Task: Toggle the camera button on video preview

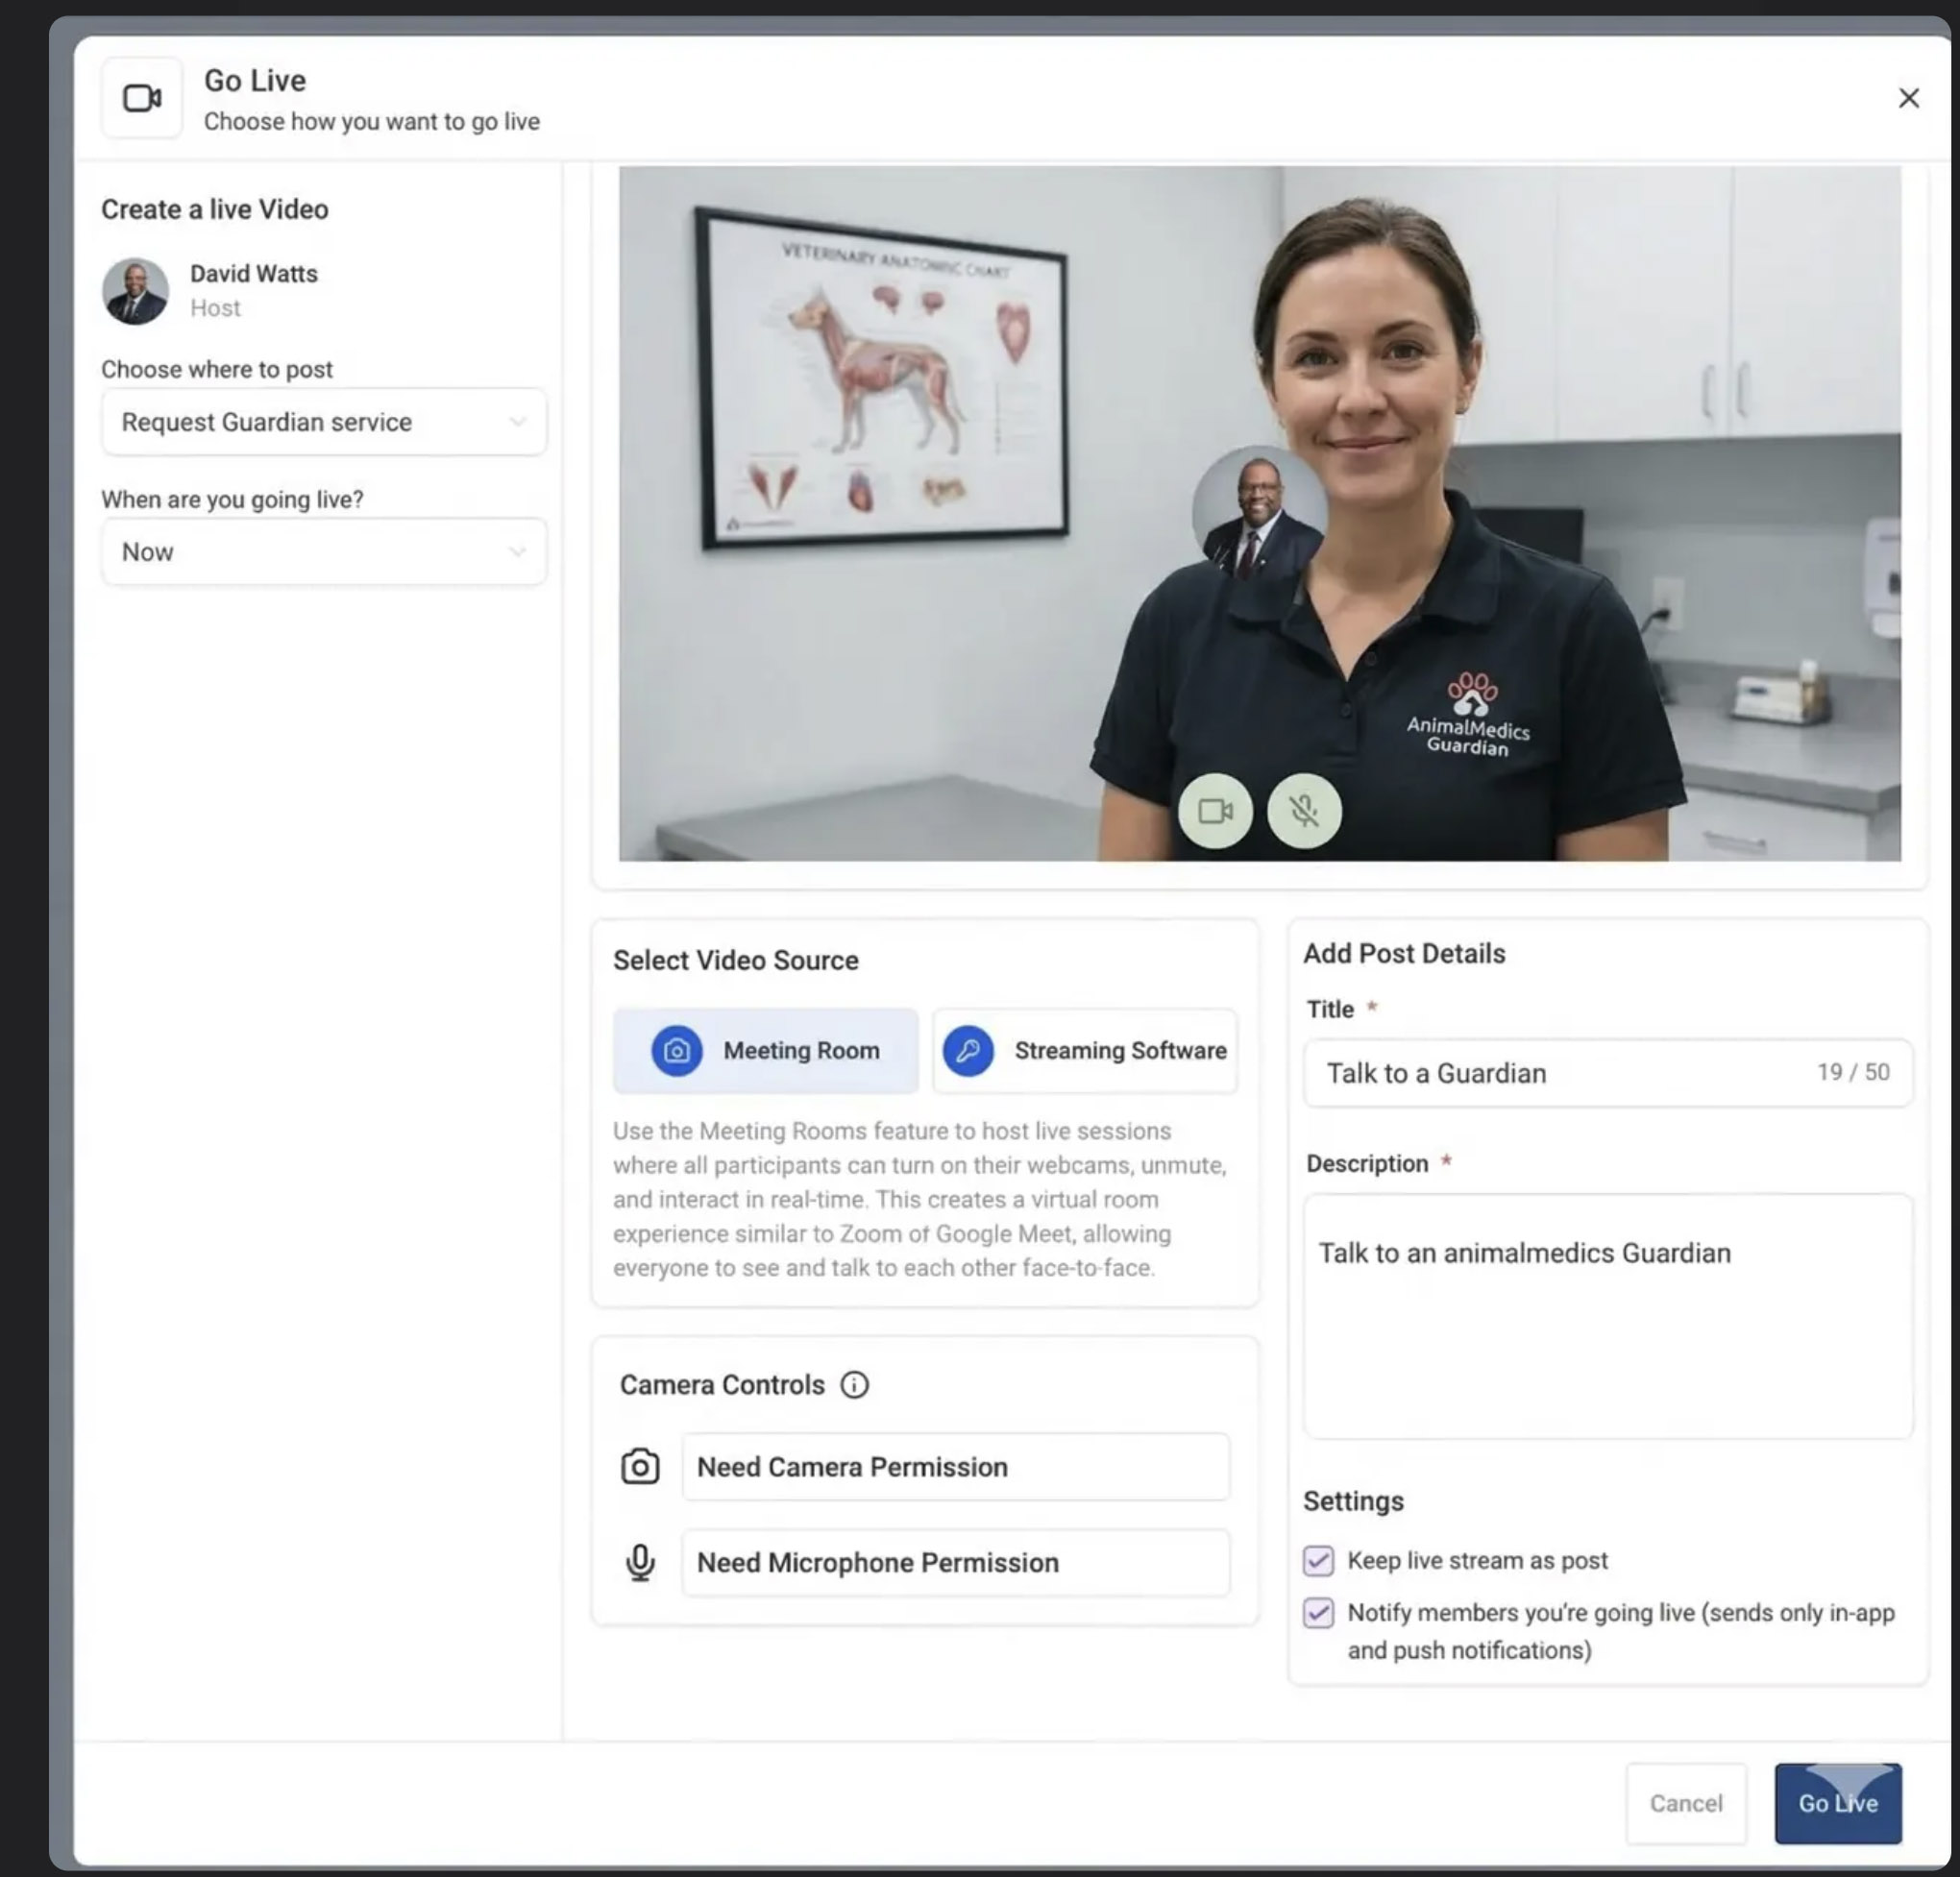Action: tap(1215, 811)
